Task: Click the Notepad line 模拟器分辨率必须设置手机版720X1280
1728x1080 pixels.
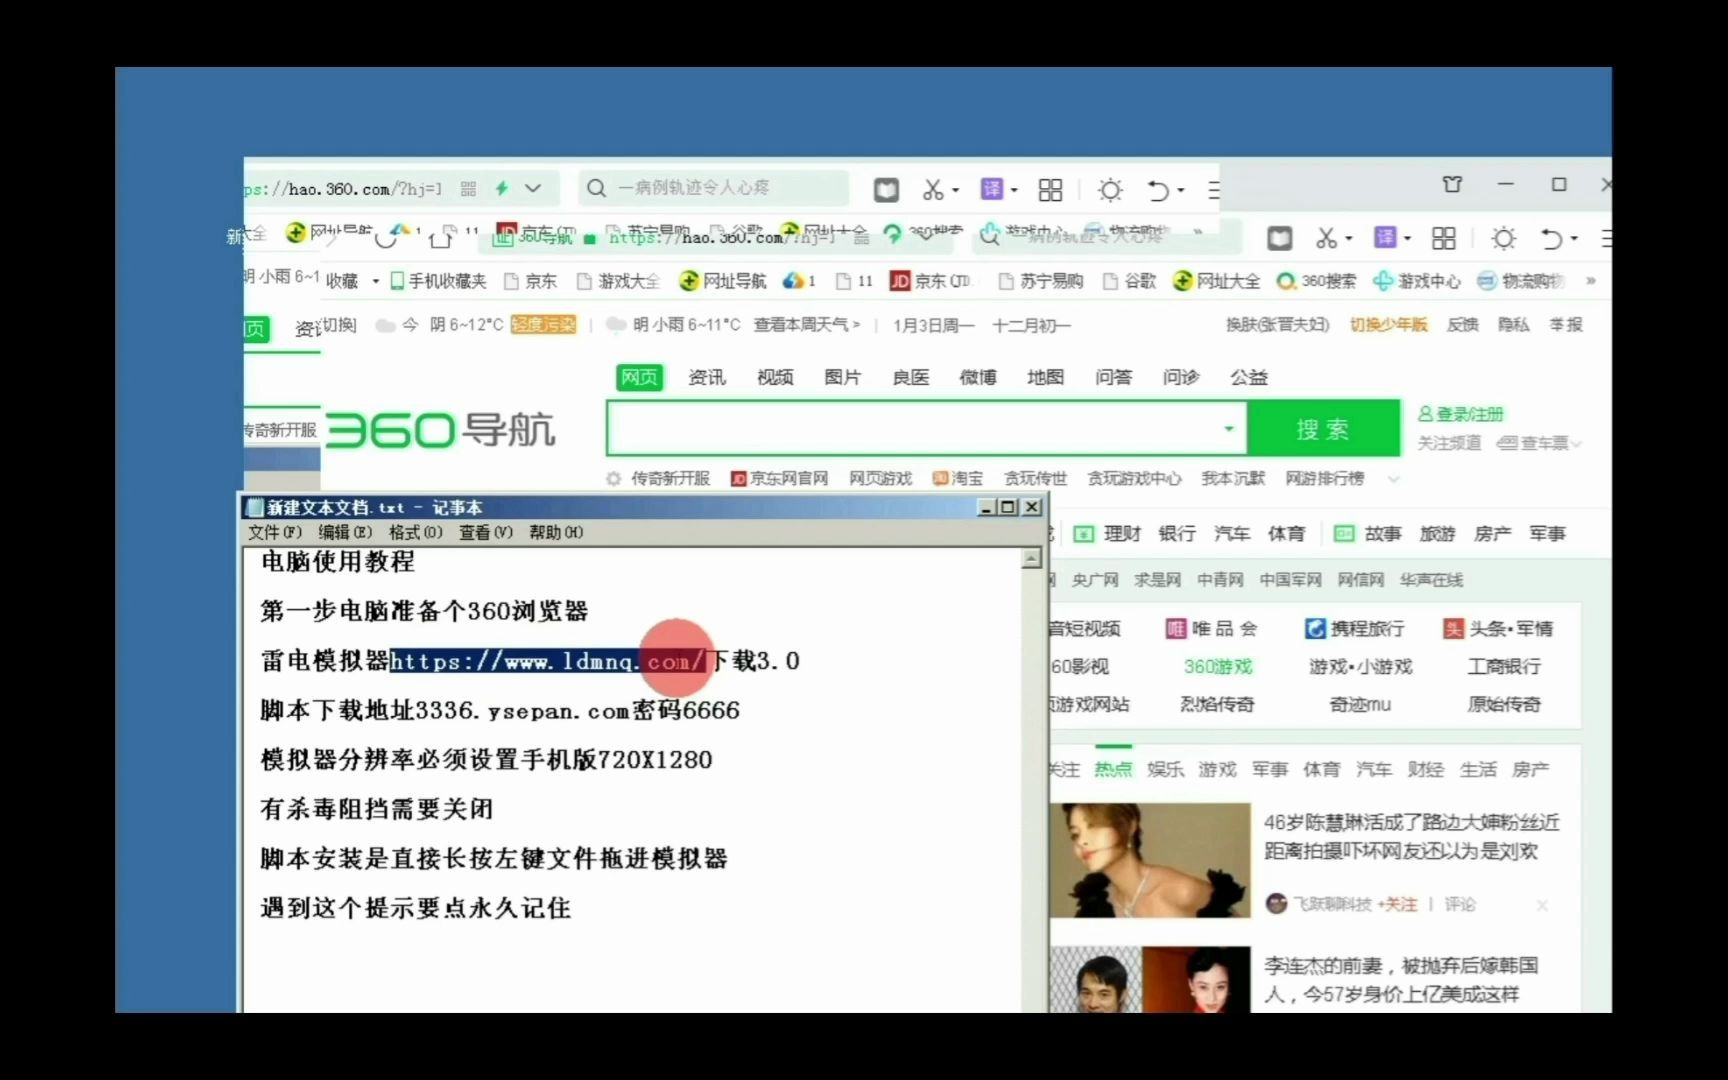Action: pyautogui.click(x=487, y=760)
